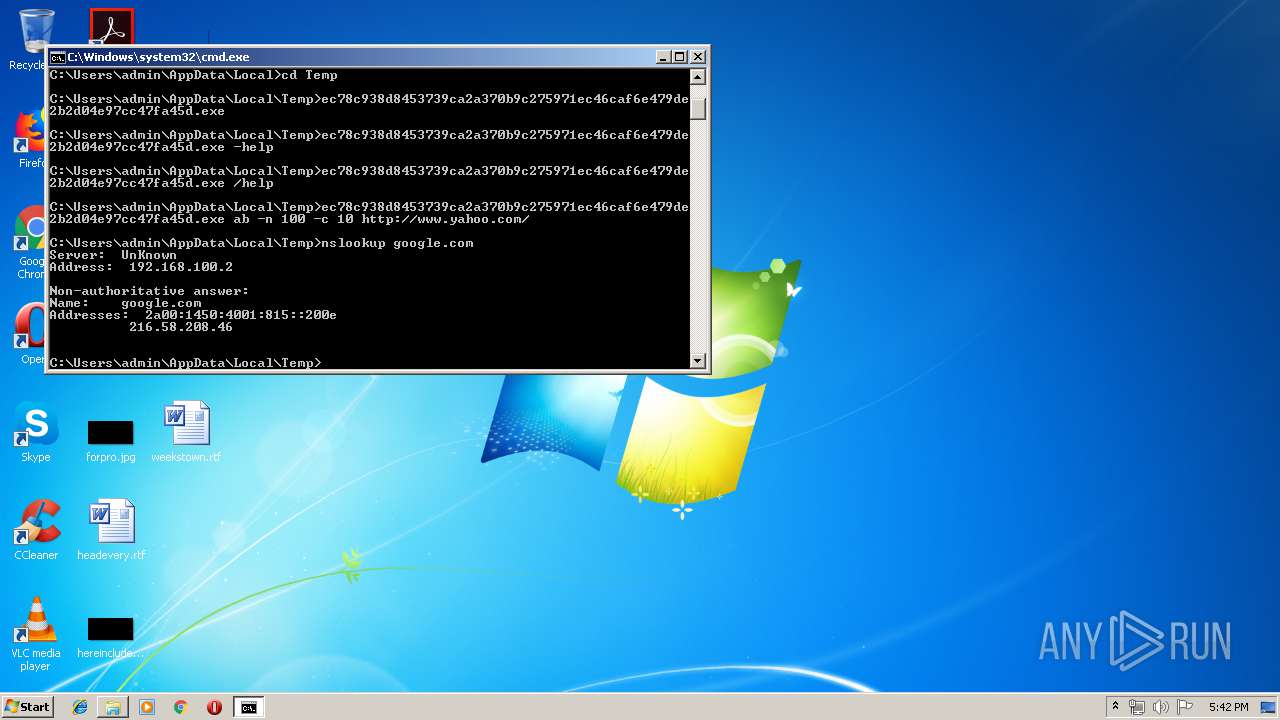Image resolution: width=1280 pixels, height=720 pixels.
Task: Open the network tray icon
Action: tap(1137, 707)
